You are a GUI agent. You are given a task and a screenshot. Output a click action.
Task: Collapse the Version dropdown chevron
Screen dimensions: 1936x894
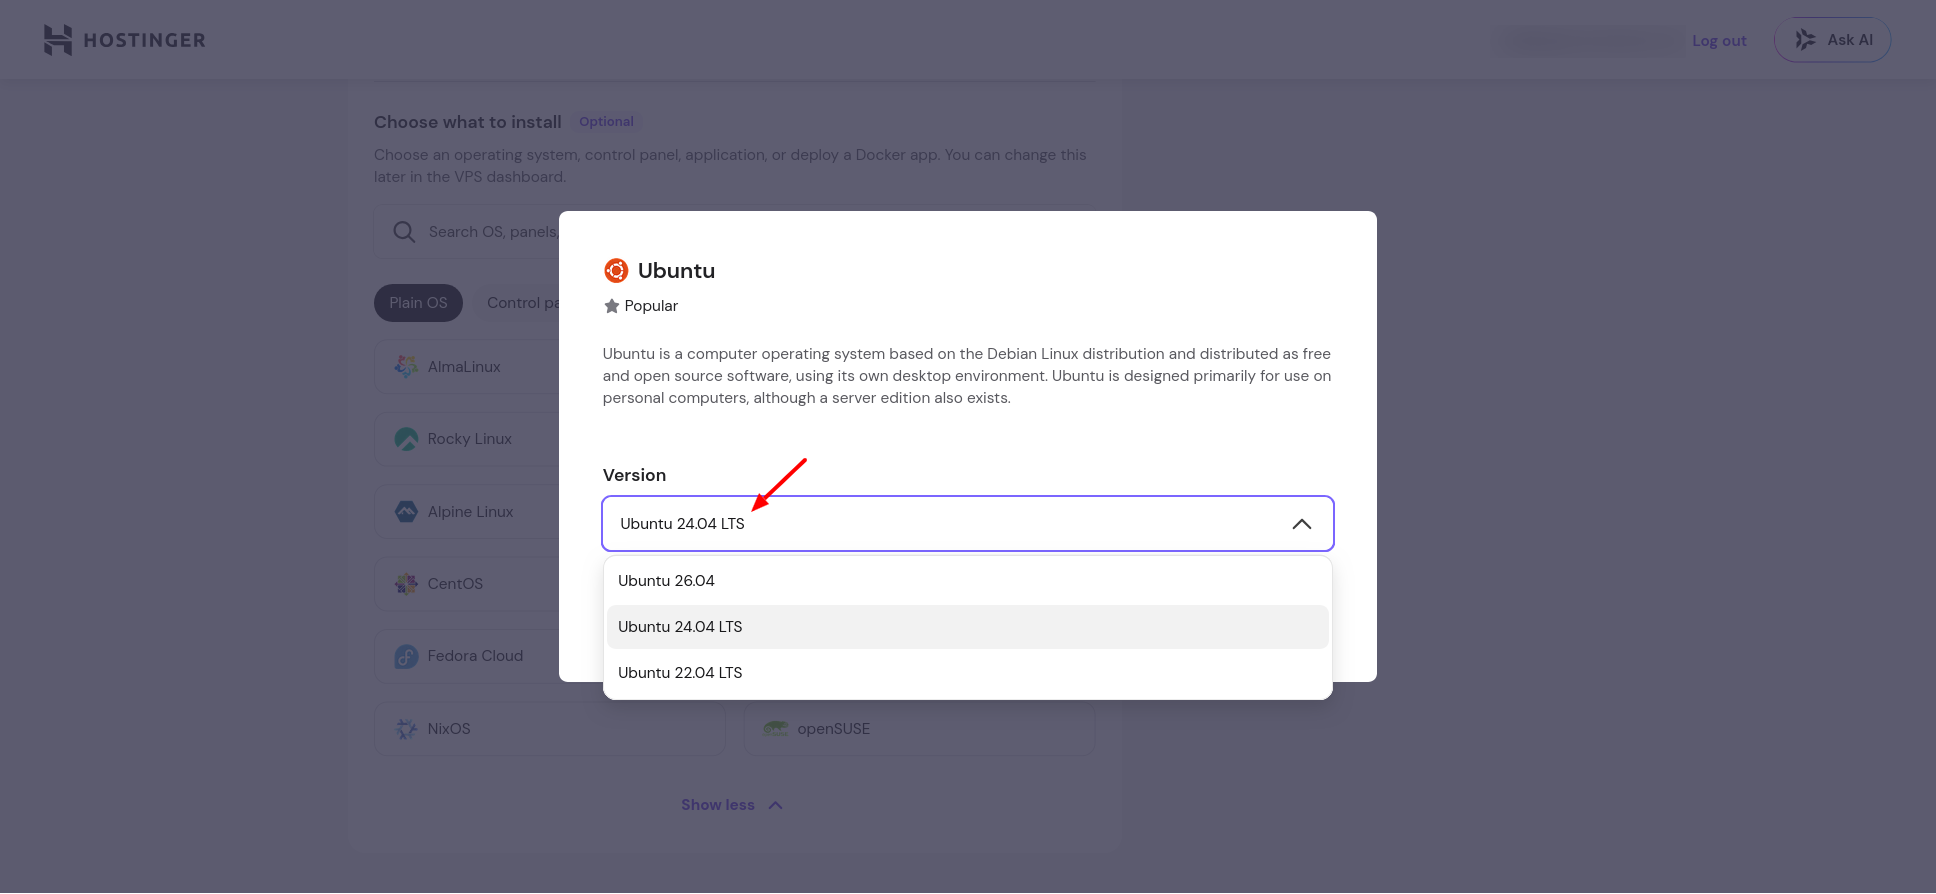pos(1301,524)
